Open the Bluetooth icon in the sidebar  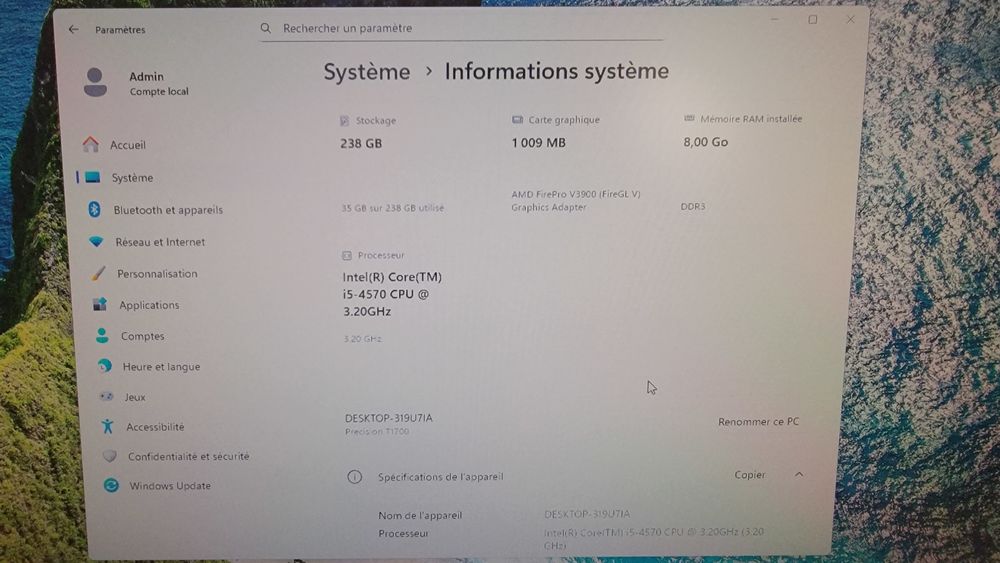tap(94, 209)
